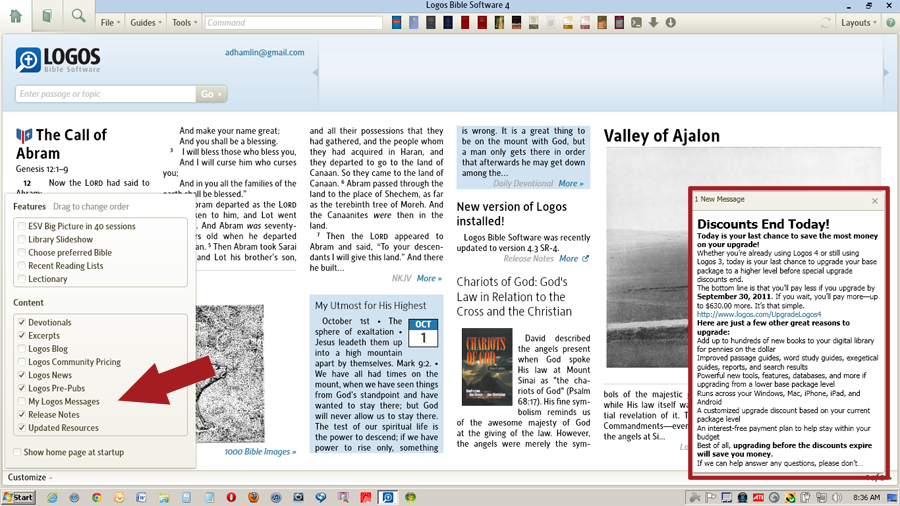The image size is (900, 506).
Task: Open Microsoft Word from the taskbar
Action: 141,497
